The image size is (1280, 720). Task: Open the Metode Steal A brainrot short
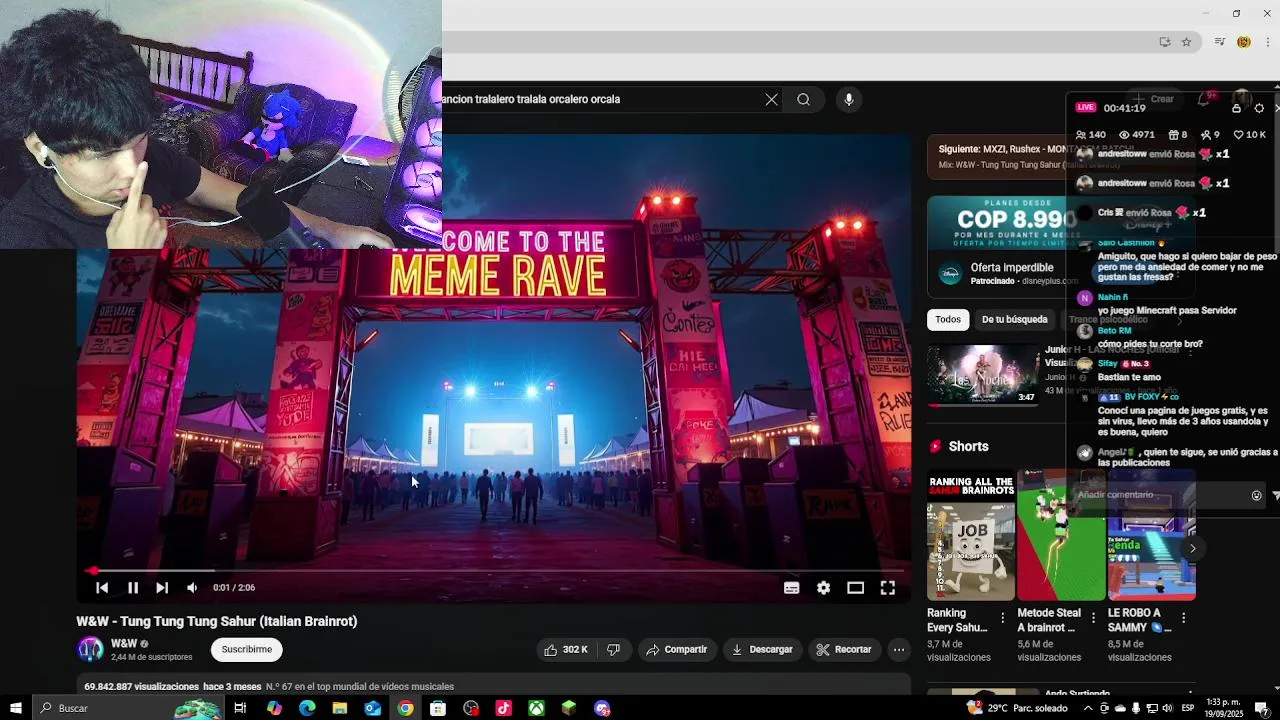pyautogui.click(x=1060, y=535)
